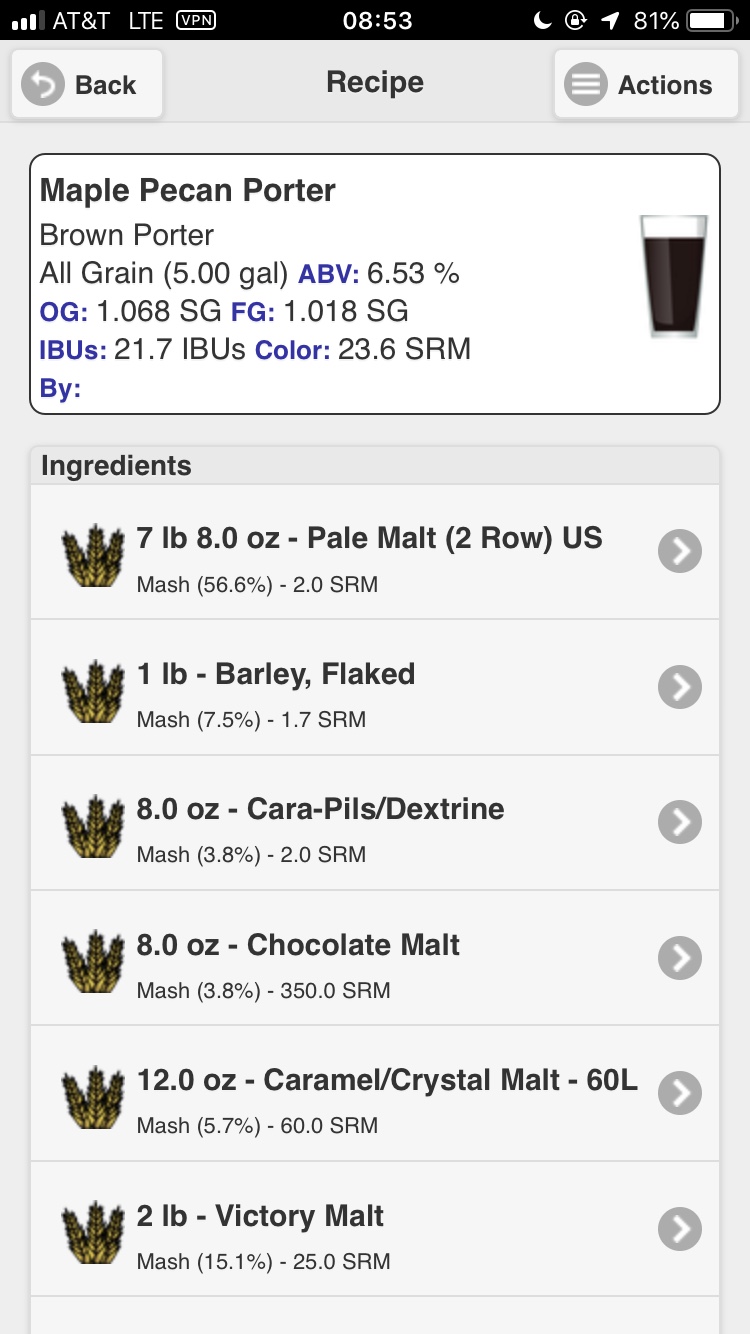The width and height of the screenshot is (750, 1334).
Task: Tap the grain icon beside Barley, Flaked
Action: point(93,690)
